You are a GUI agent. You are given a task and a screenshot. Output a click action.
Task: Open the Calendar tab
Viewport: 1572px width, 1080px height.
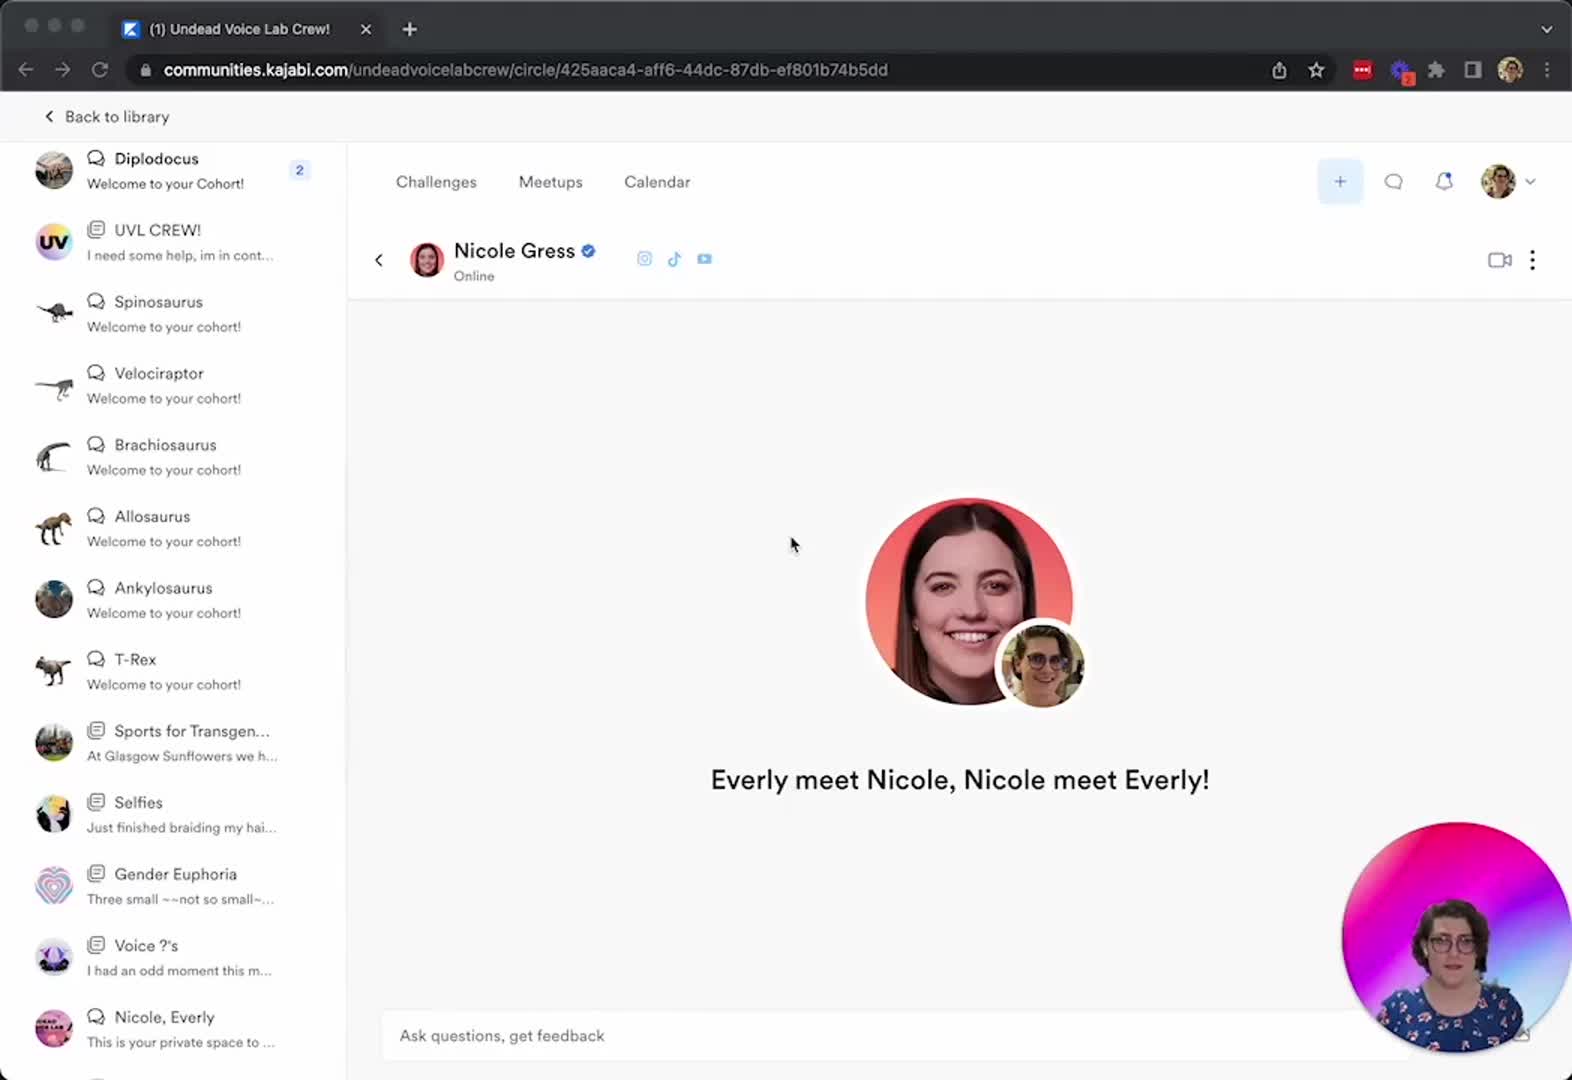pyautogui.click(x=657, y=182)
